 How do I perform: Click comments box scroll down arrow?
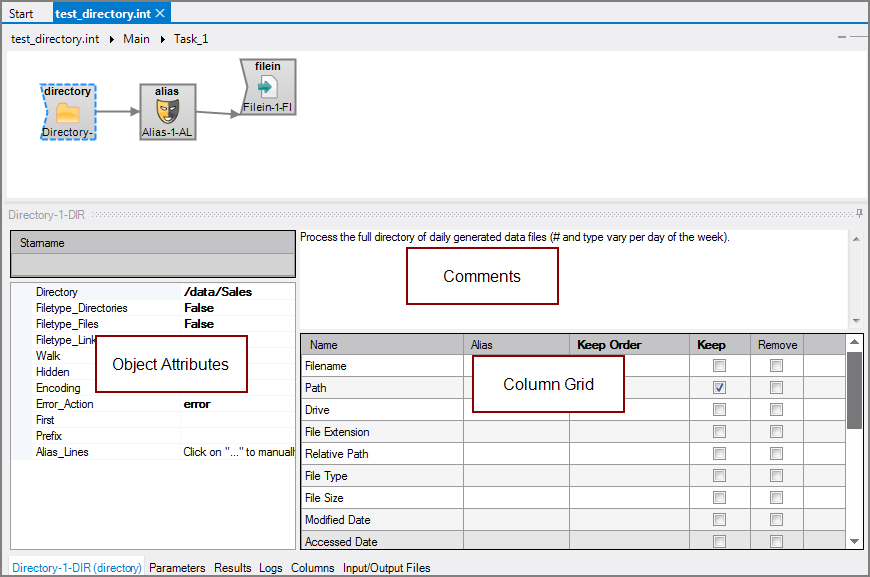856,321
